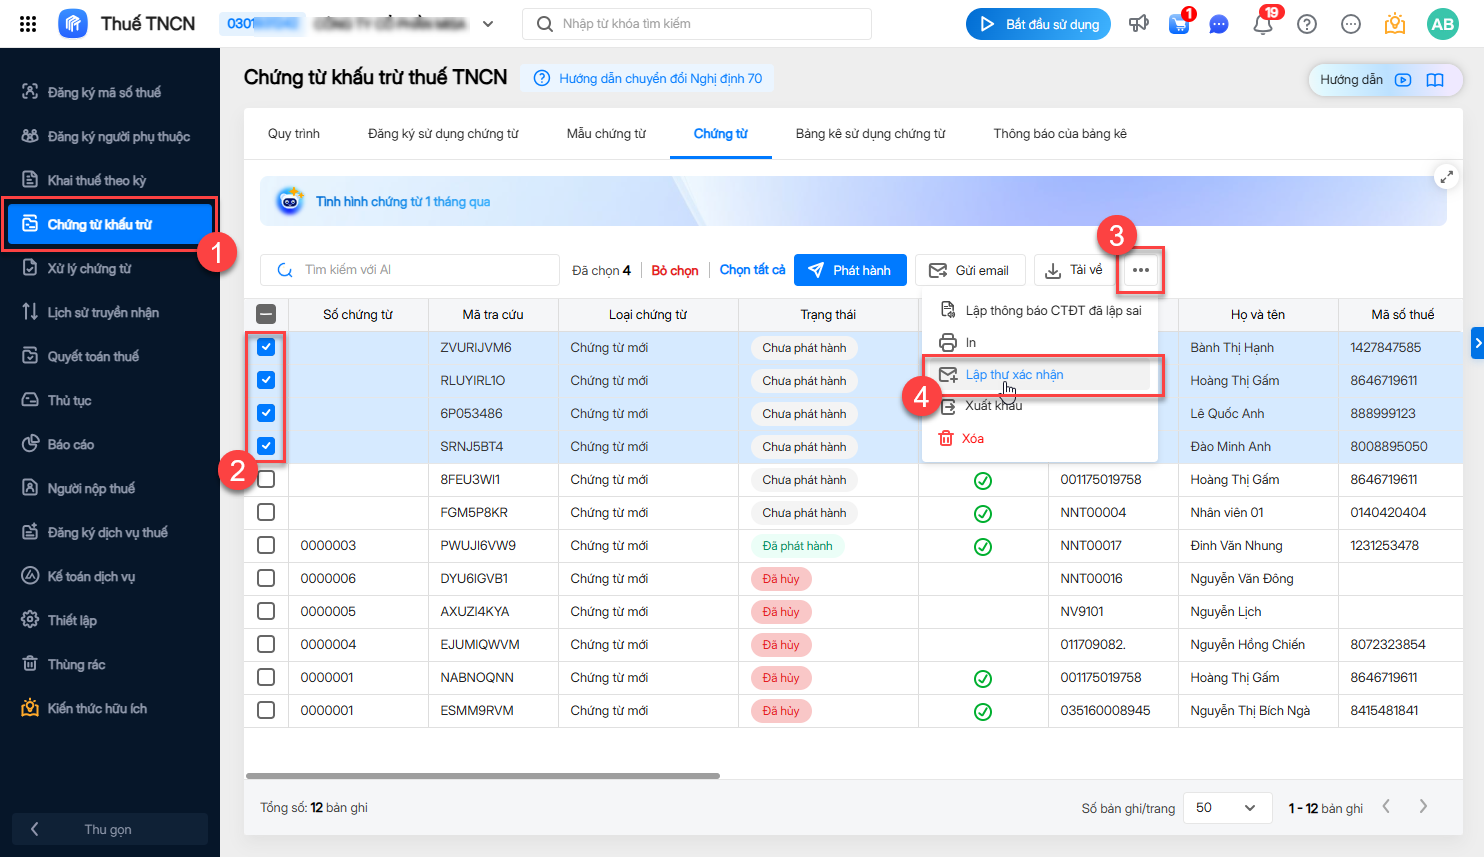Click the Tìm kiếm với AI search field
1484x857 pixels.
point(420,270)
